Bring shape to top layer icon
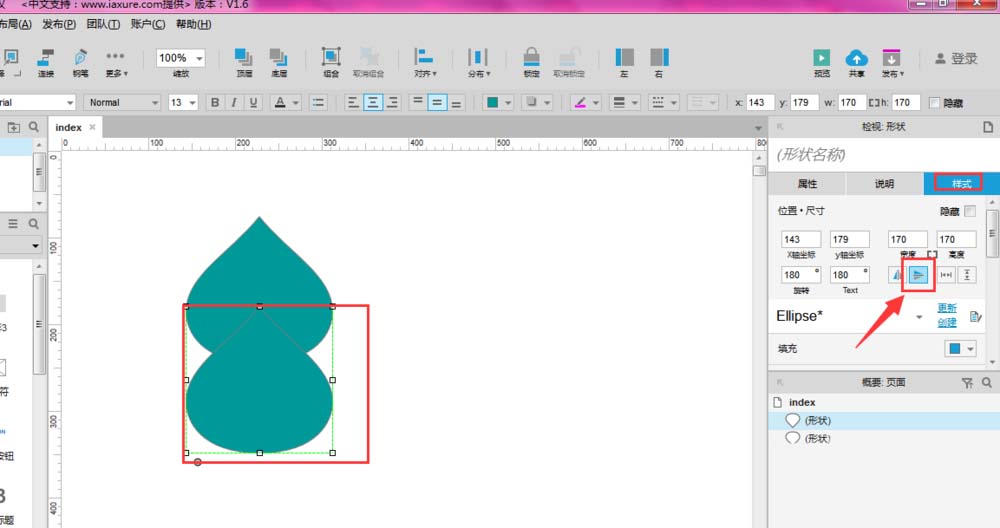The width and height of the screenshot is (1000, 528). pos(244,57)
